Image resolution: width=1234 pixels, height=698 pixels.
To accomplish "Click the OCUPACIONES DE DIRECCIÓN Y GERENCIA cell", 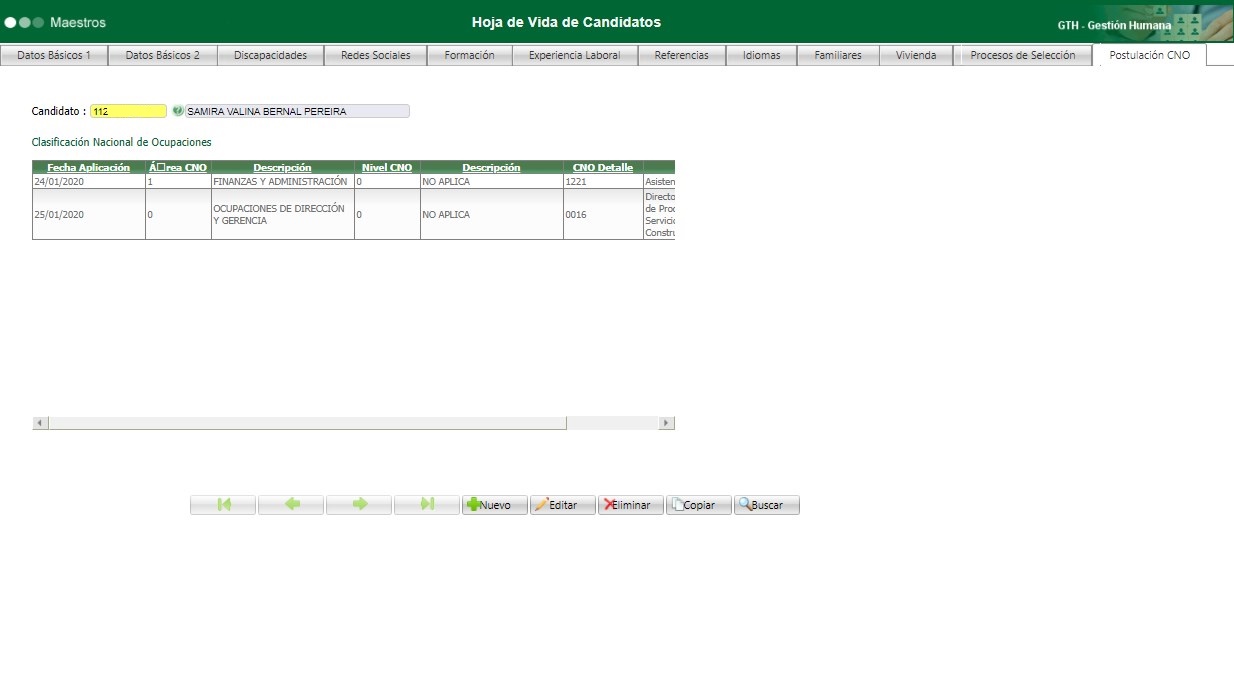I will tap(283, 214).
